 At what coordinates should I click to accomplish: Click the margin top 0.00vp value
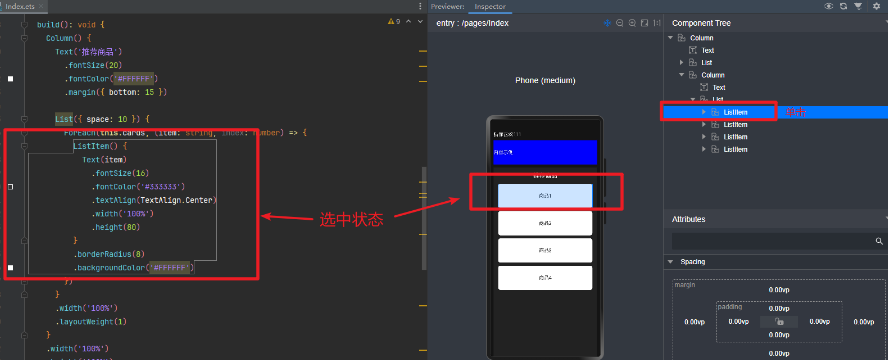(779, 289)
